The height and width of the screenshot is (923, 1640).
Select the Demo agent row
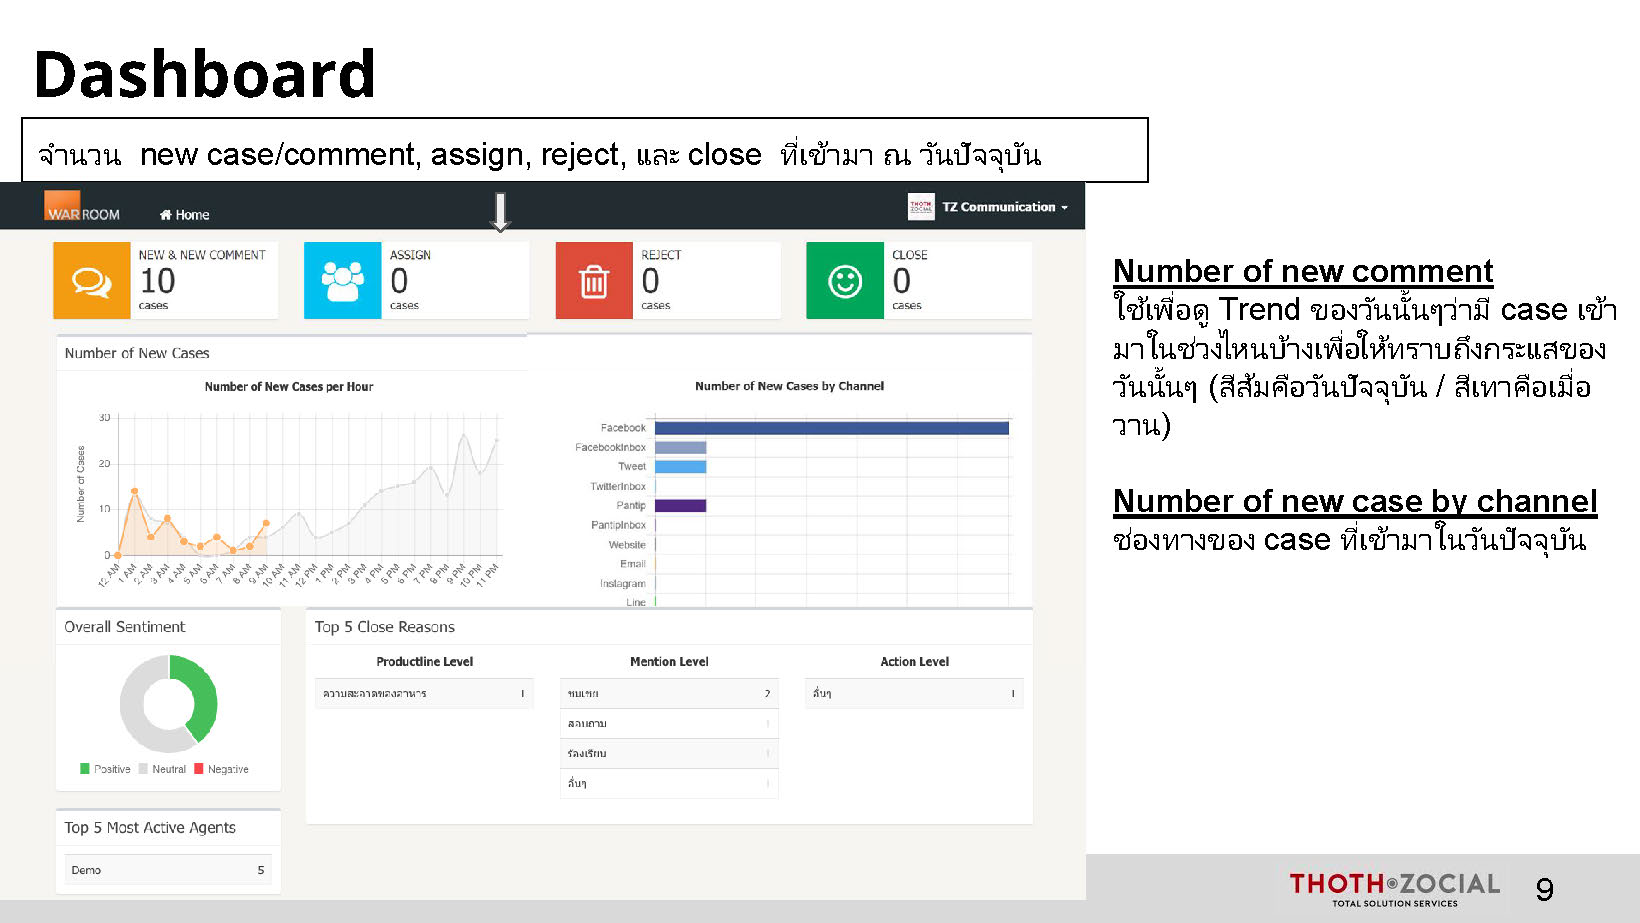(167, 870)
